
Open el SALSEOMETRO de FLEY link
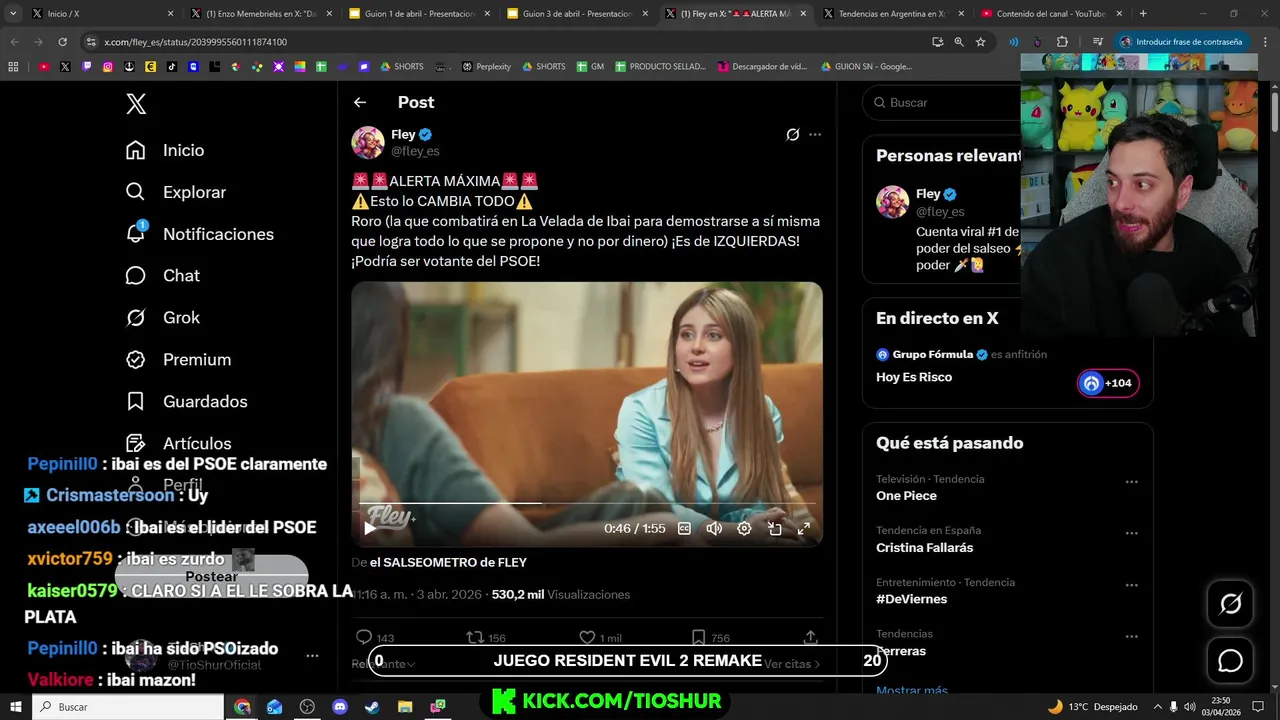[448, 562]
